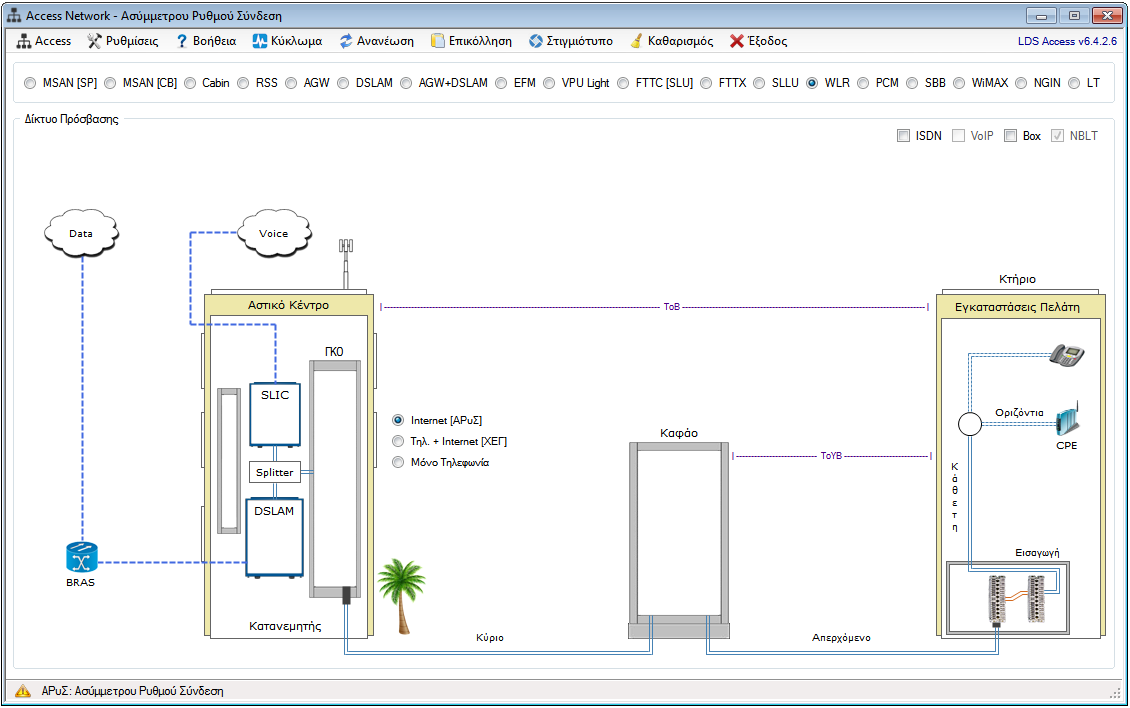Click the warning icon in status bar
Image resolution: width=1130 pixels, height=708 pixels.
(24, 691)
